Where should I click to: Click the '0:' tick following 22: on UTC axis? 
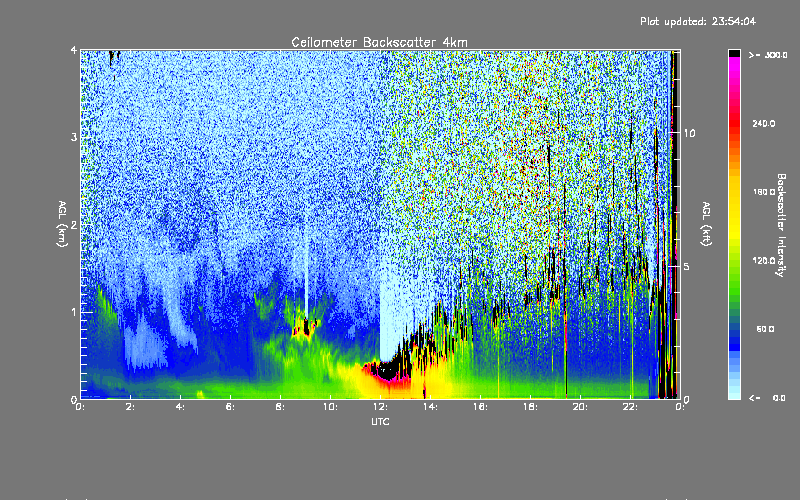(x=680, y=407)
